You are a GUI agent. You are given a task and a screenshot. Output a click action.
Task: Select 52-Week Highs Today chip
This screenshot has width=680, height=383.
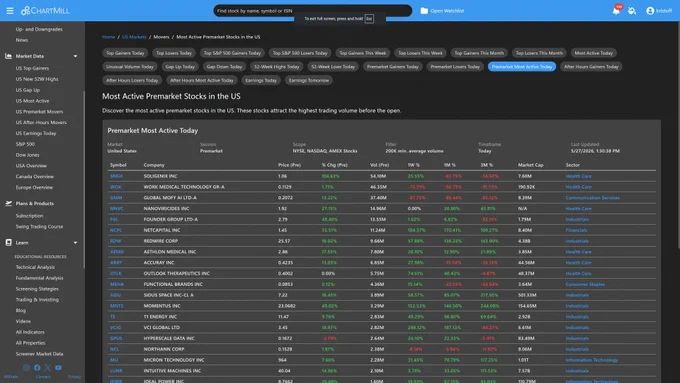point(277,66)
